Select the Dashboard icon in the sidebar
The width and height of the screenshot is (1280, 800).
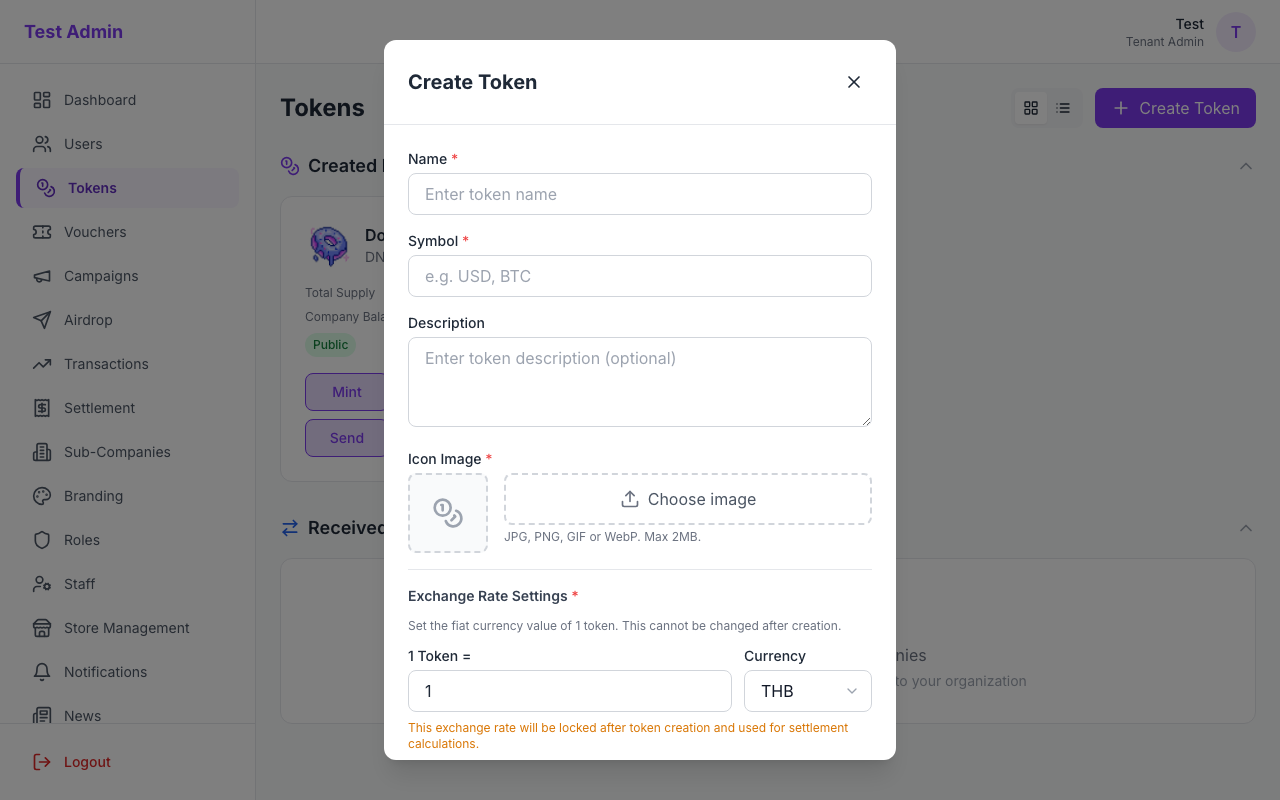pyautogui.click(x=41, y=100)
